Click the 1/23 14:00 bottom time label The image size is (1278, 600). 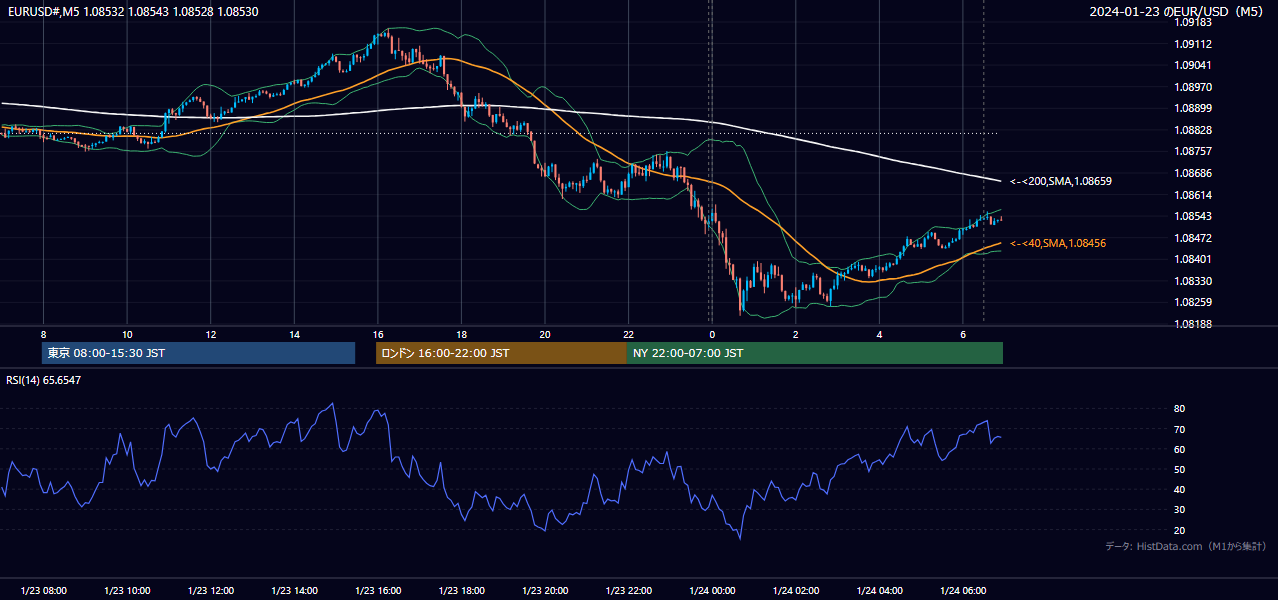(x=294, y=591)
